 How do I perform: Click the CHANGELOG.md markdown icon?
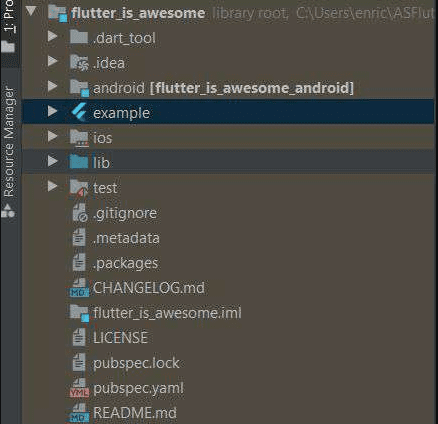pyautogui.click(x=79, y=288)
